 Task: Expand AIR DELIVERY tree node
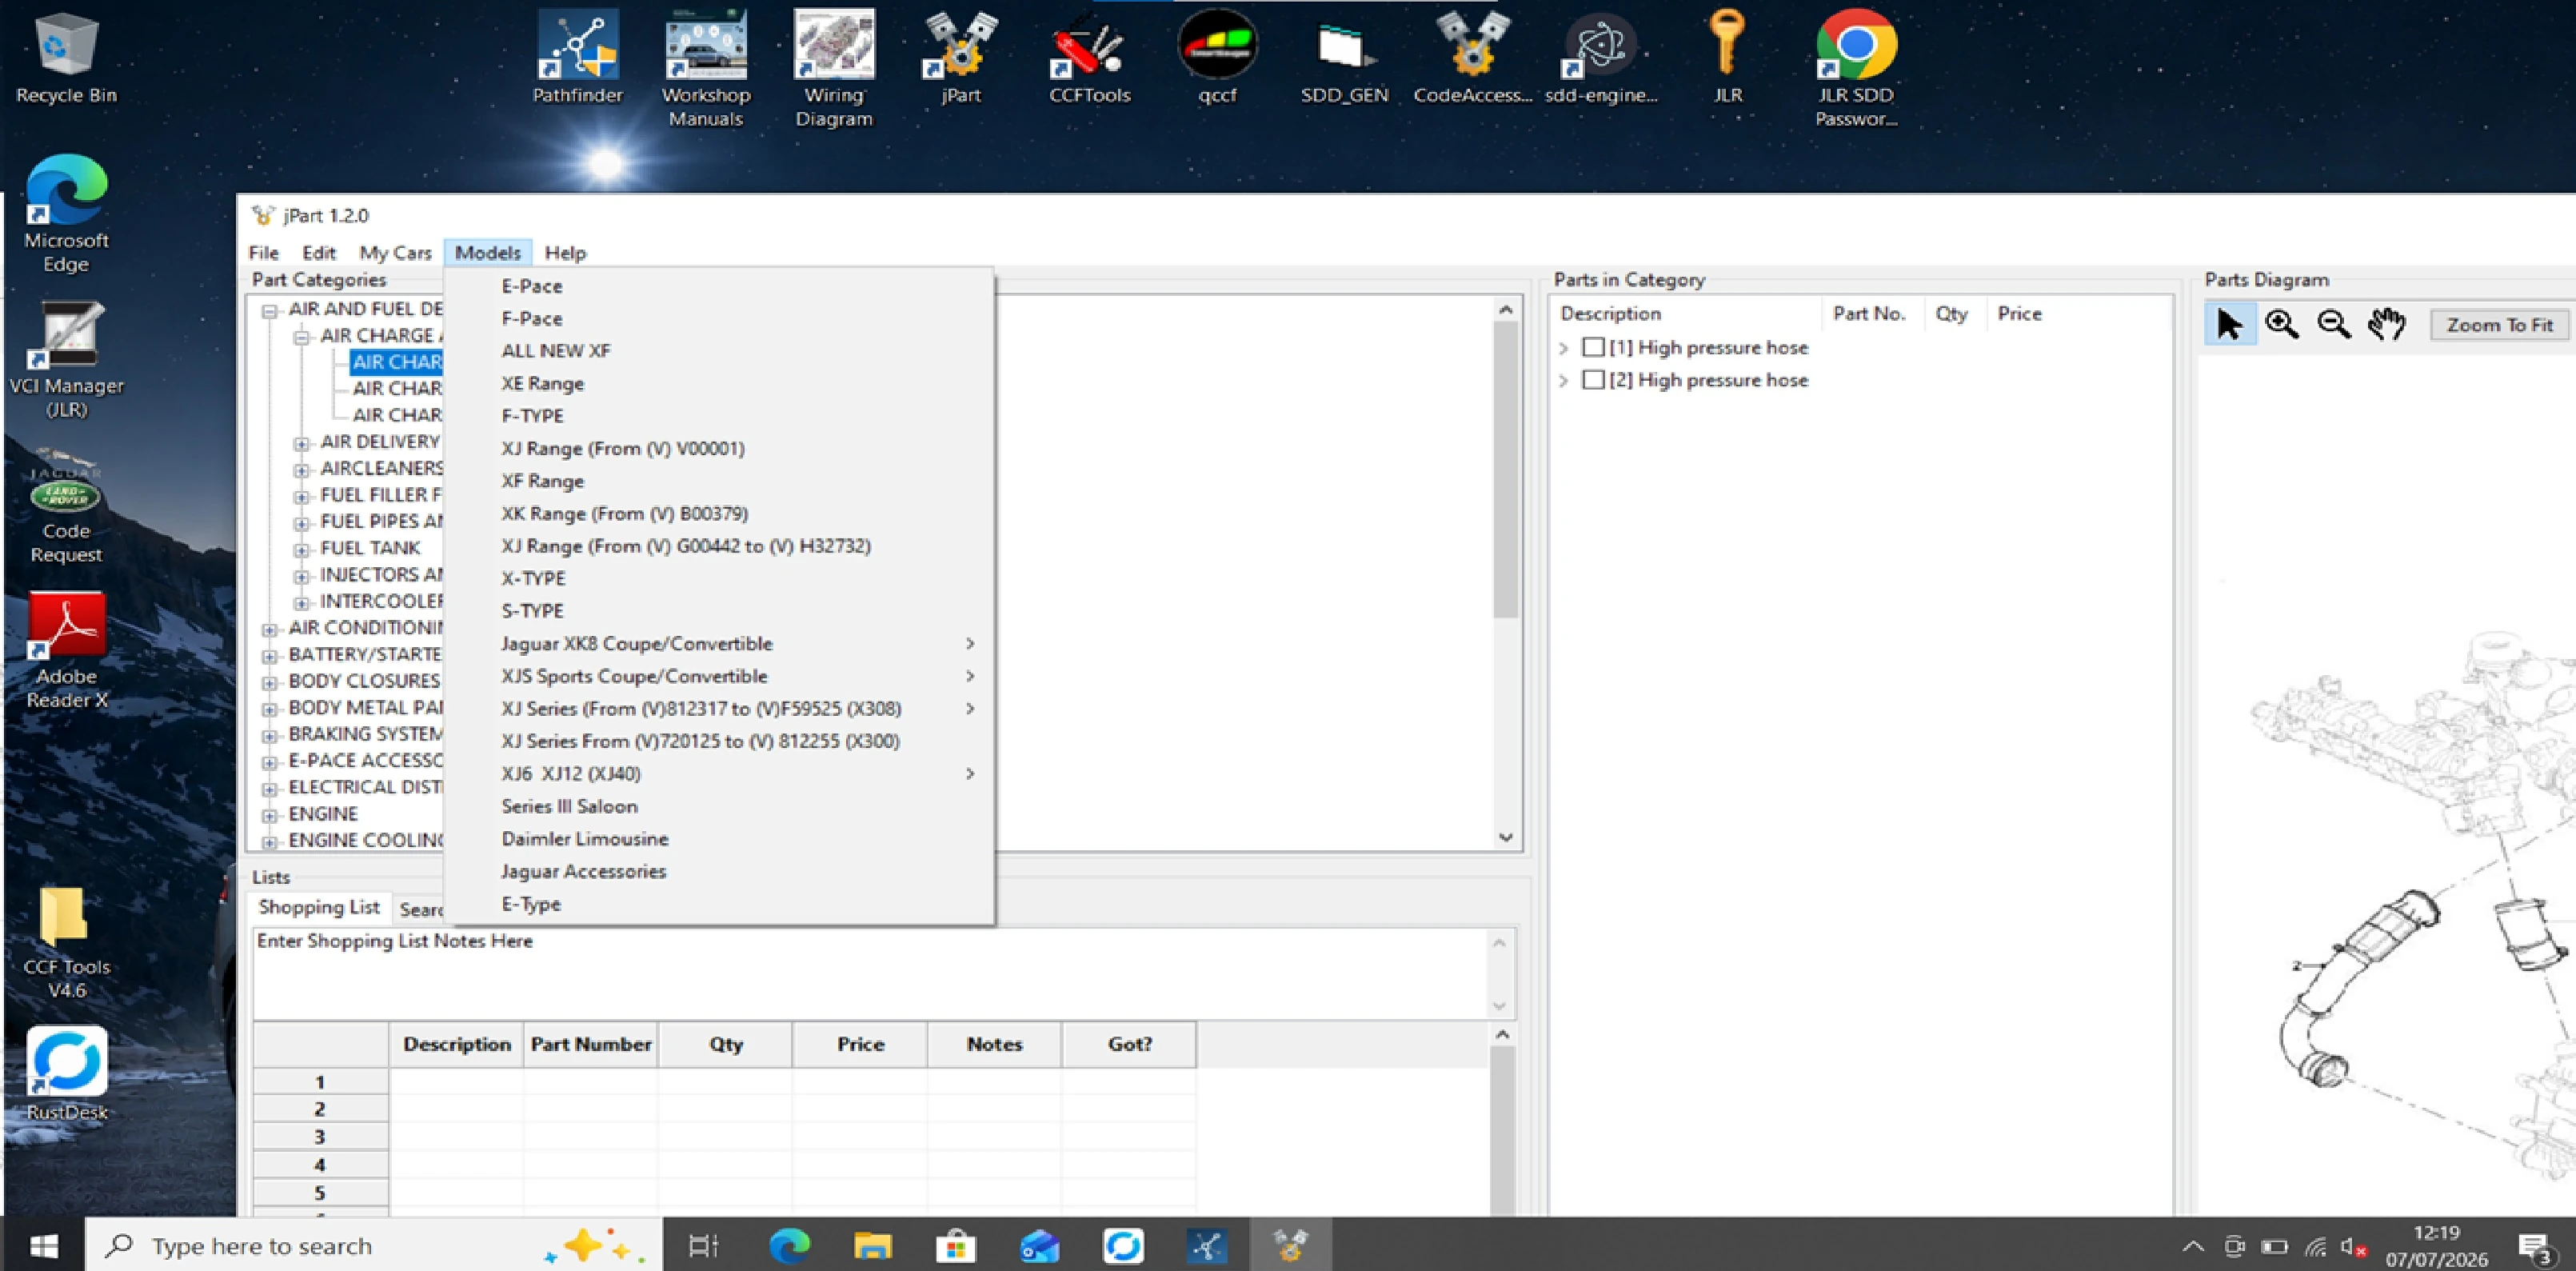[301, 443]
